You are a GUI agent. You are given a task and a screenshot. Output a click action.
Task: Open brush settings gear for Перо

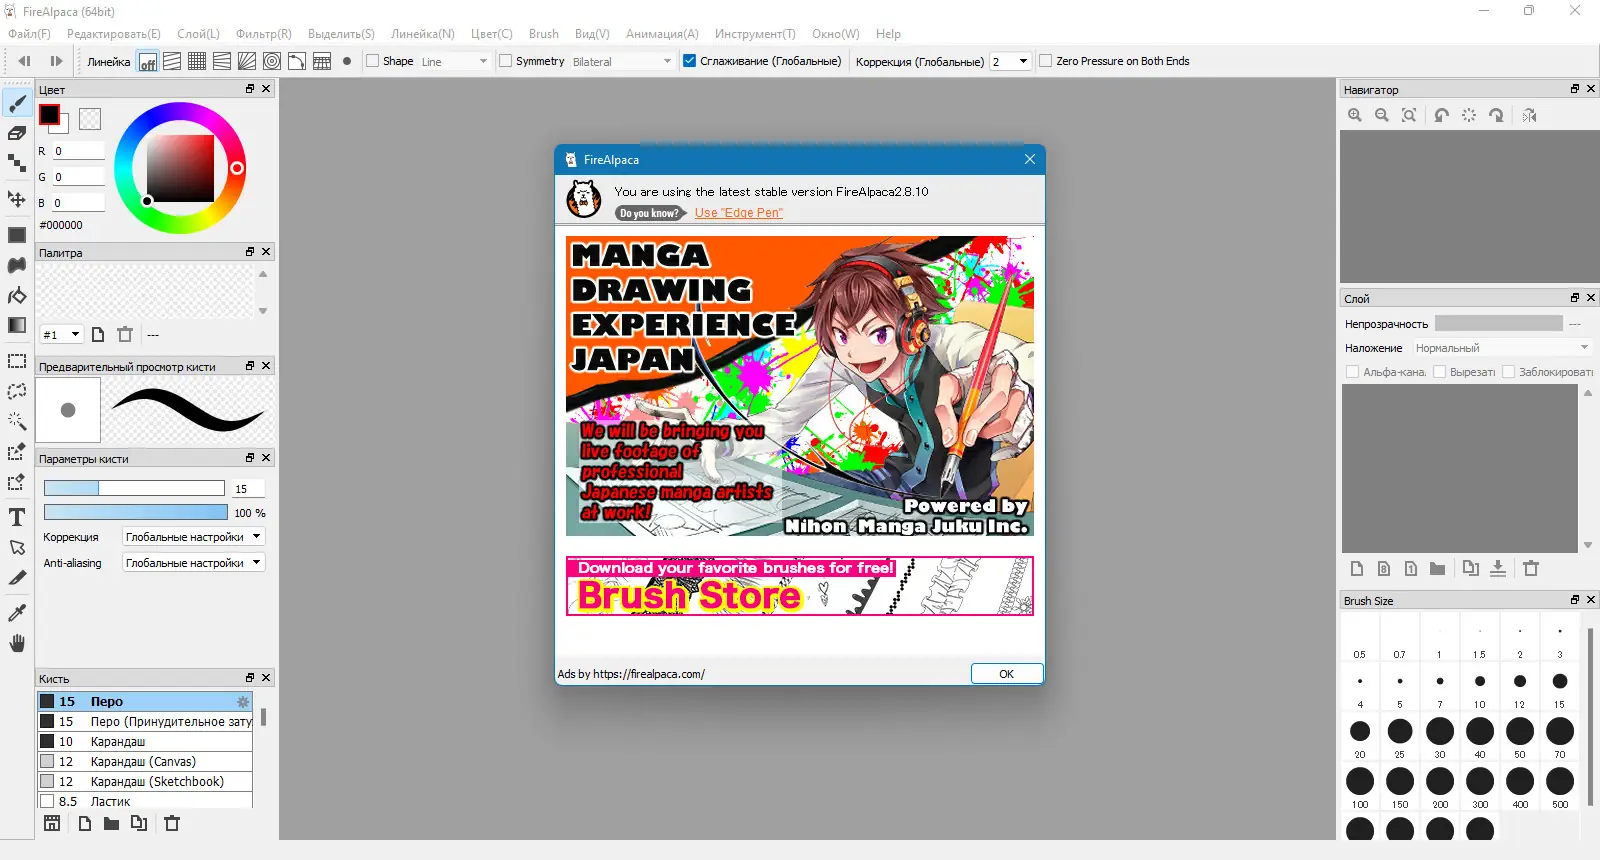point(242,702)
